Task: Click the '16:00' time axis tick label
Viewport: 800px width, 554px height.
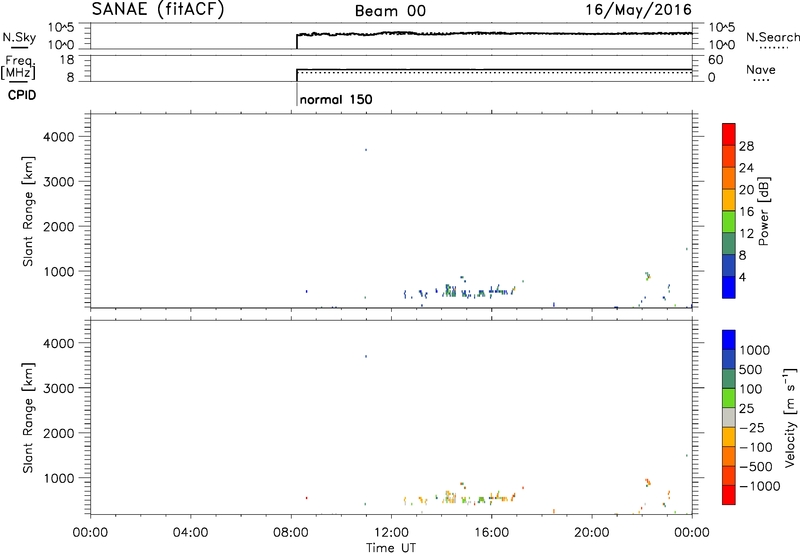Action: pos(491,533)
